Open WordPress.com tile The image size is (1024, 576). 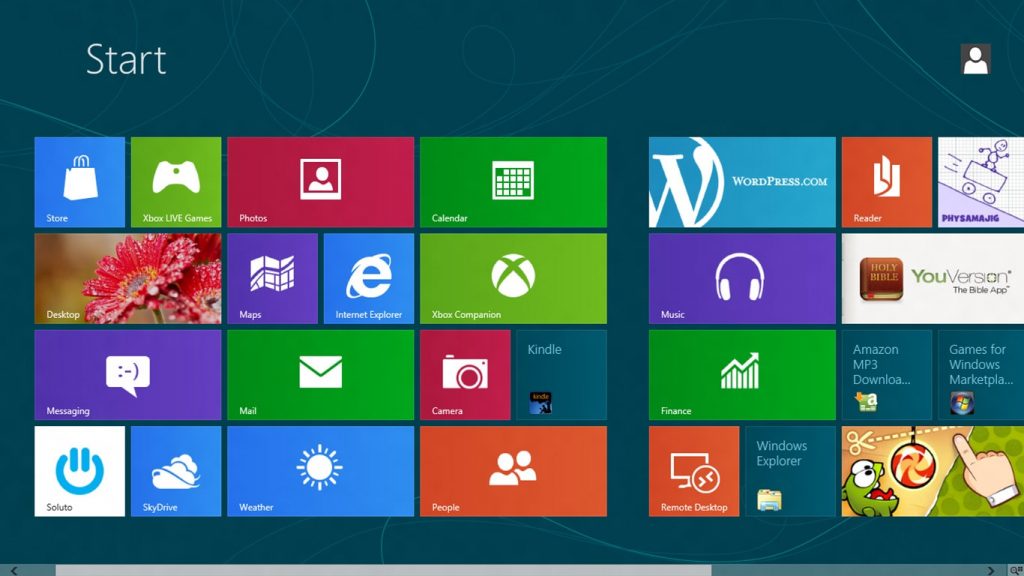(740, 181)
